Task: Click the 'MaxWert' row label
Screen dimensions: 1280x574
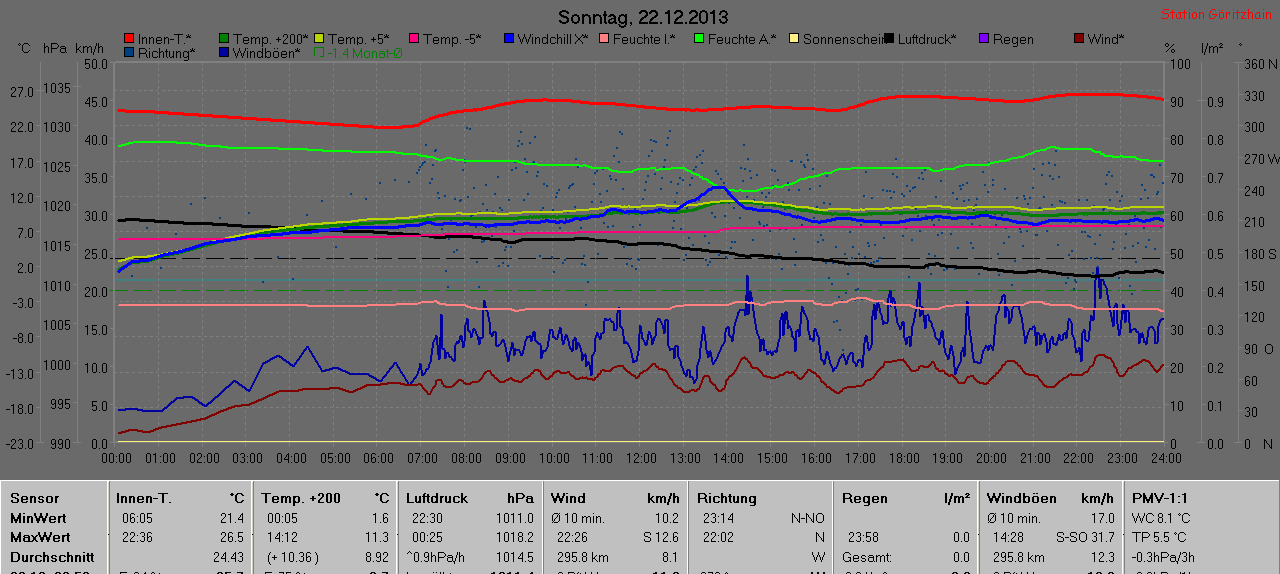Action: pyautogui.click(x=39, y=537)
